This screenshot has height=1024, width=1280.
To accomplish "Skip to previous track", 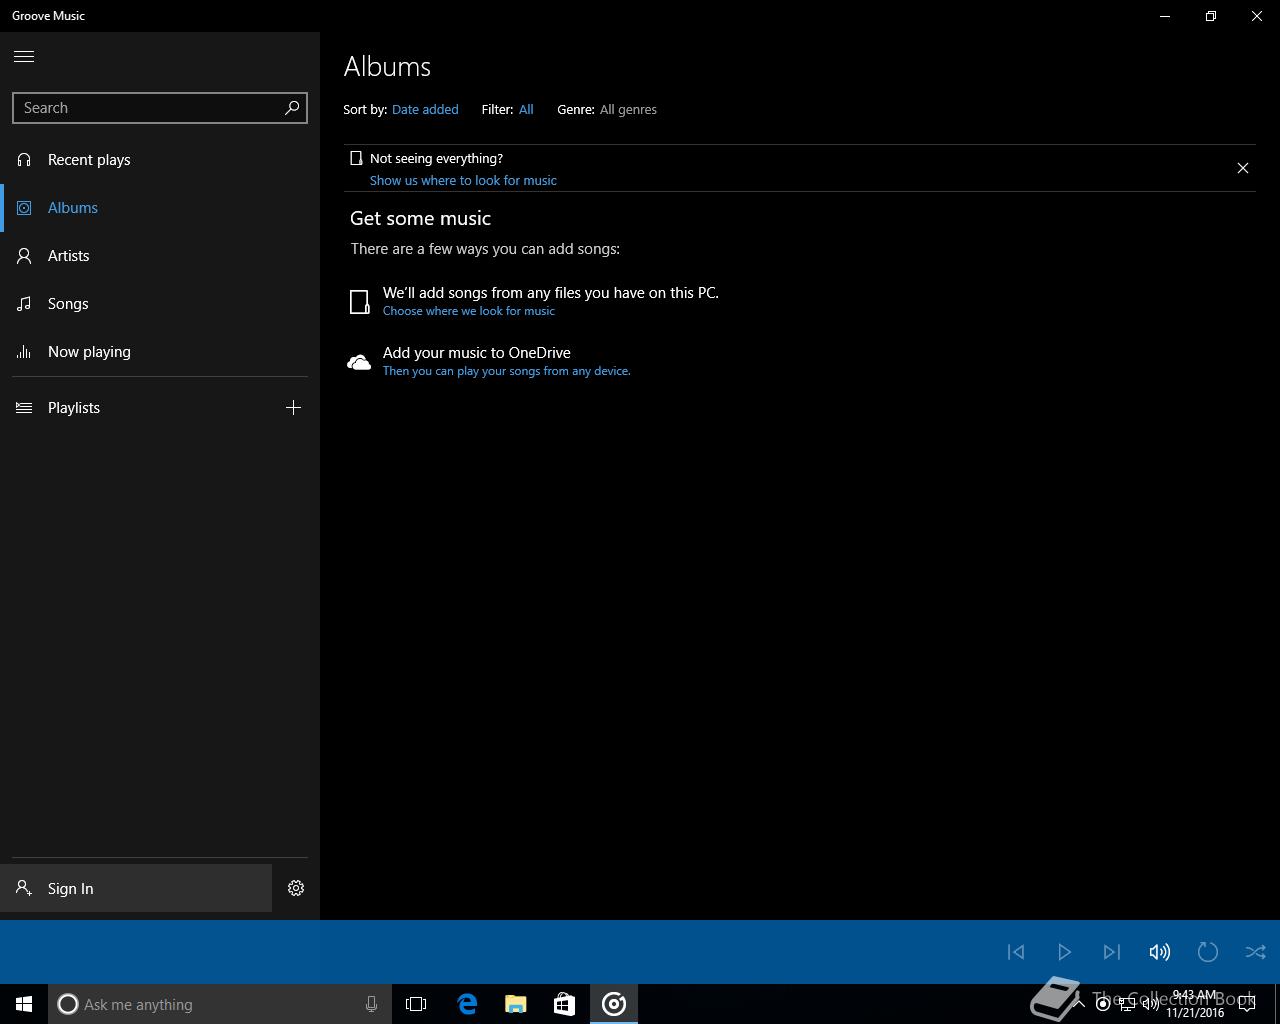I will click(x=1016, y=952).
